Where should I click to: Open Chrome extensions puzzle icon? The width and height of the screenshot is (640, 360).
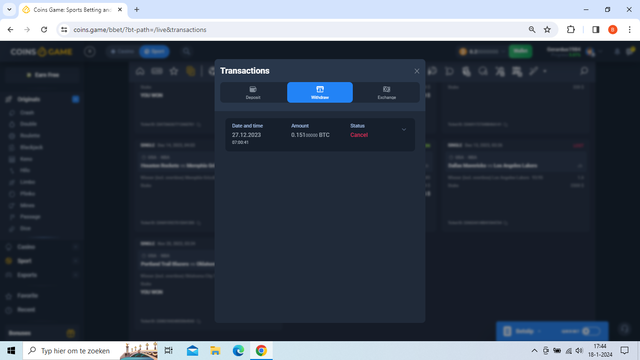pyautogui.click(x=571, y=29)
